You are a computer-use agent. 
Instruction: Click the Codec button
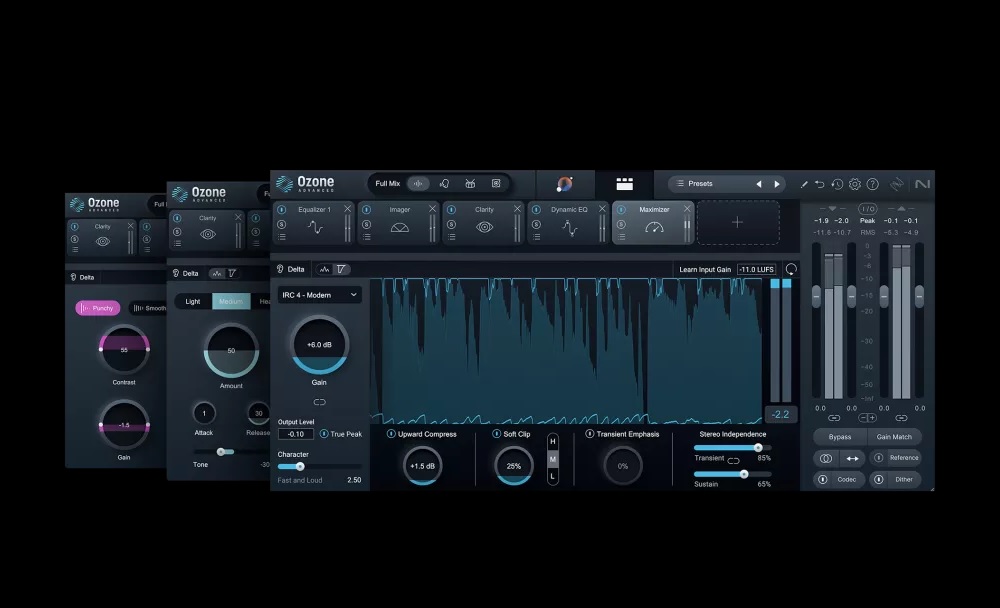[839, 480]
